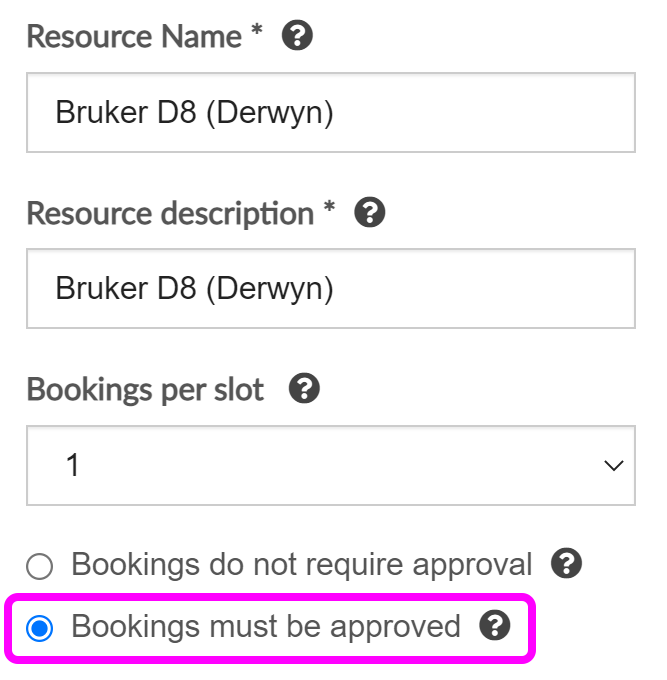
Task: Select 'Bookings do not require approval' radio button
Action: pos(40,567)
